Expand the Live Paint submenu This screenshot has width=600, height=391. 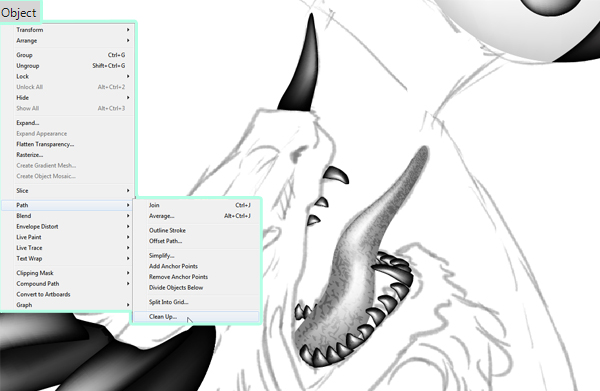pos(67,238)
